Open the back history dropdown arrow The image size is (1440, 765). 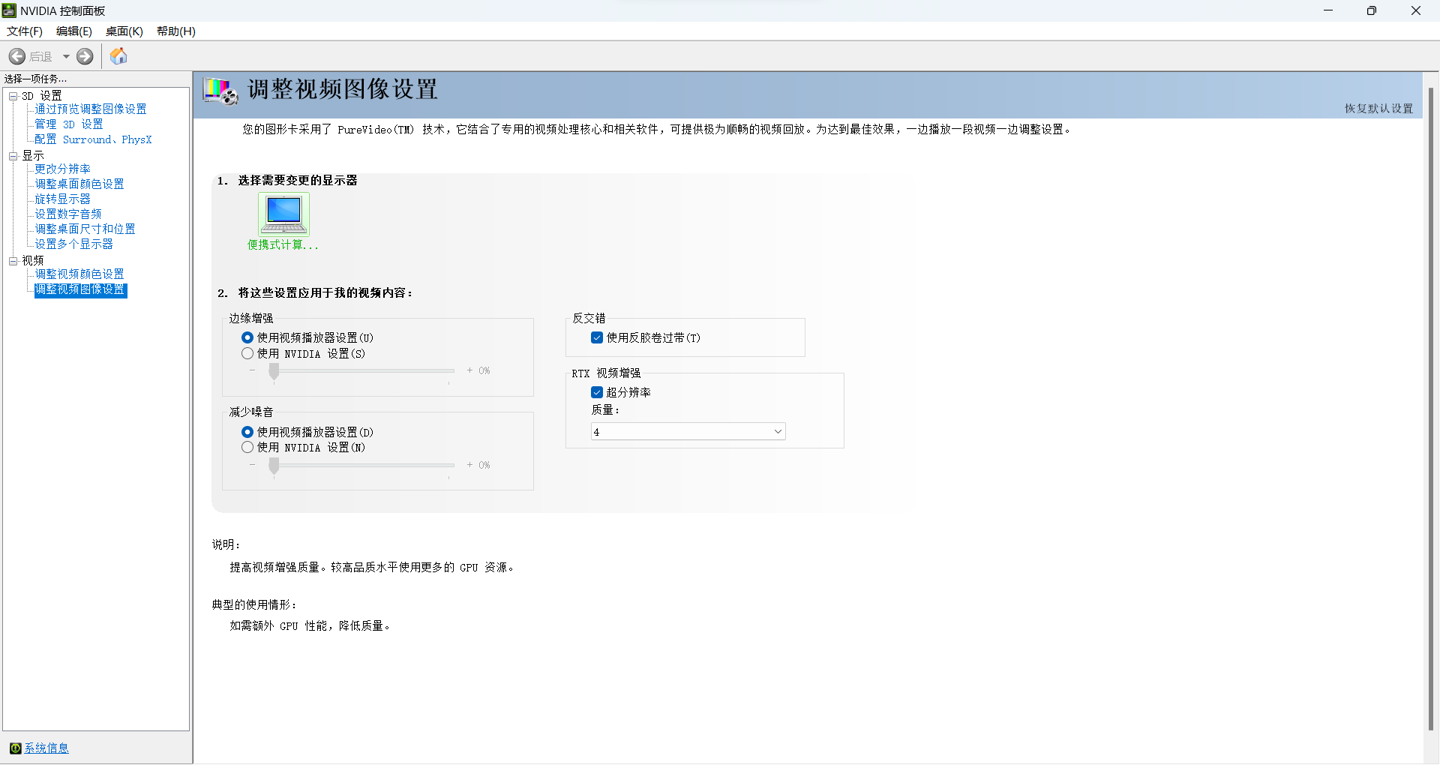[x=66, y=56]
